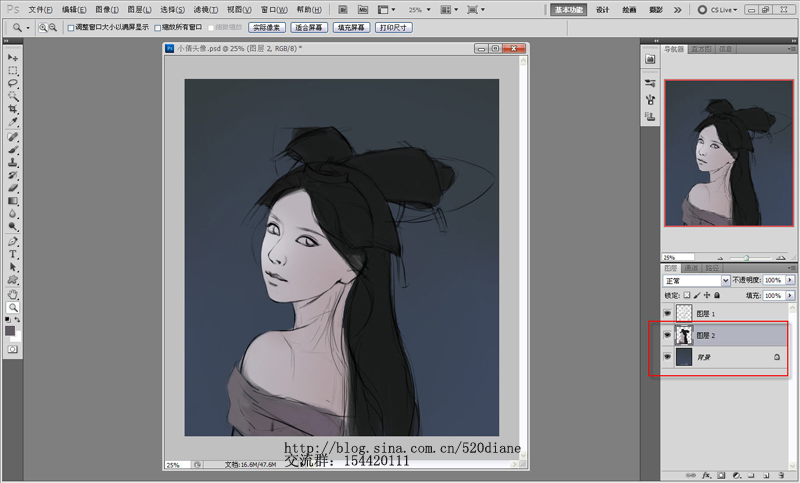Click the 适合屏幕 button
Viewport: 800px width, 483px height.
[x=310, y=28]
